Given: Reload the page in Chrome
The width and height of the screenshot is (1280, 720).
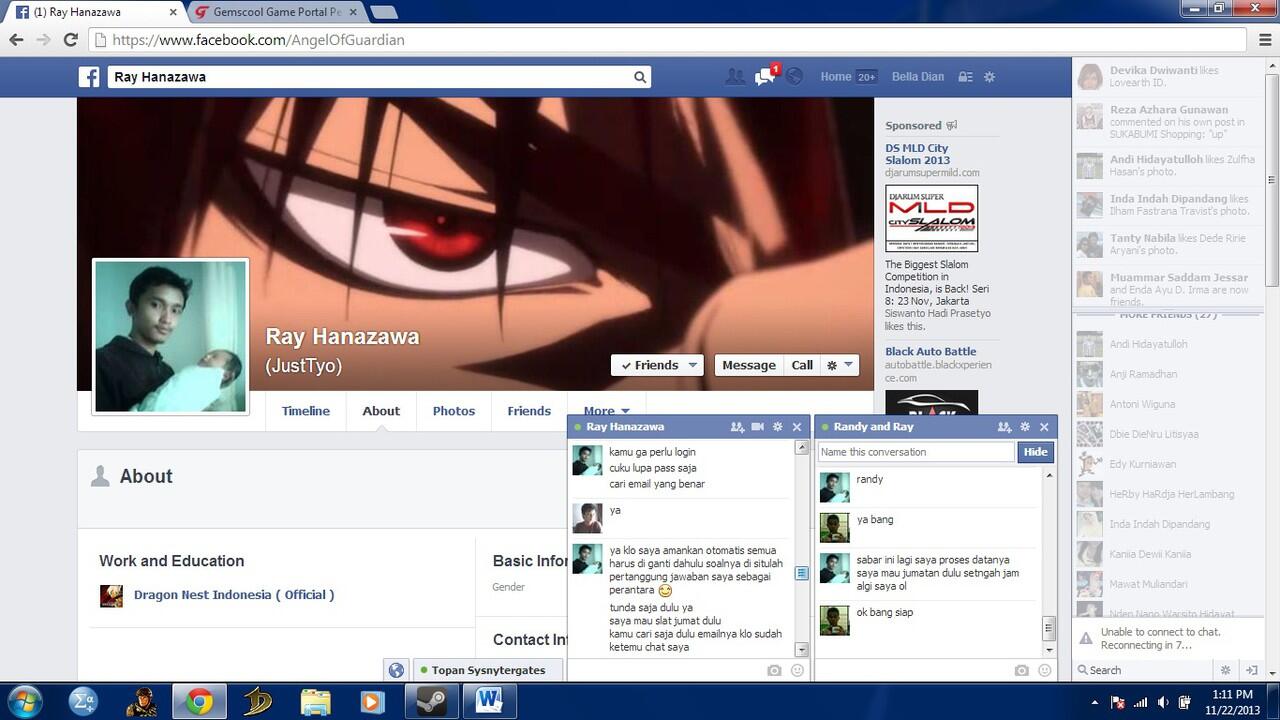Looking at the screenshot, I should click(70, 40).
